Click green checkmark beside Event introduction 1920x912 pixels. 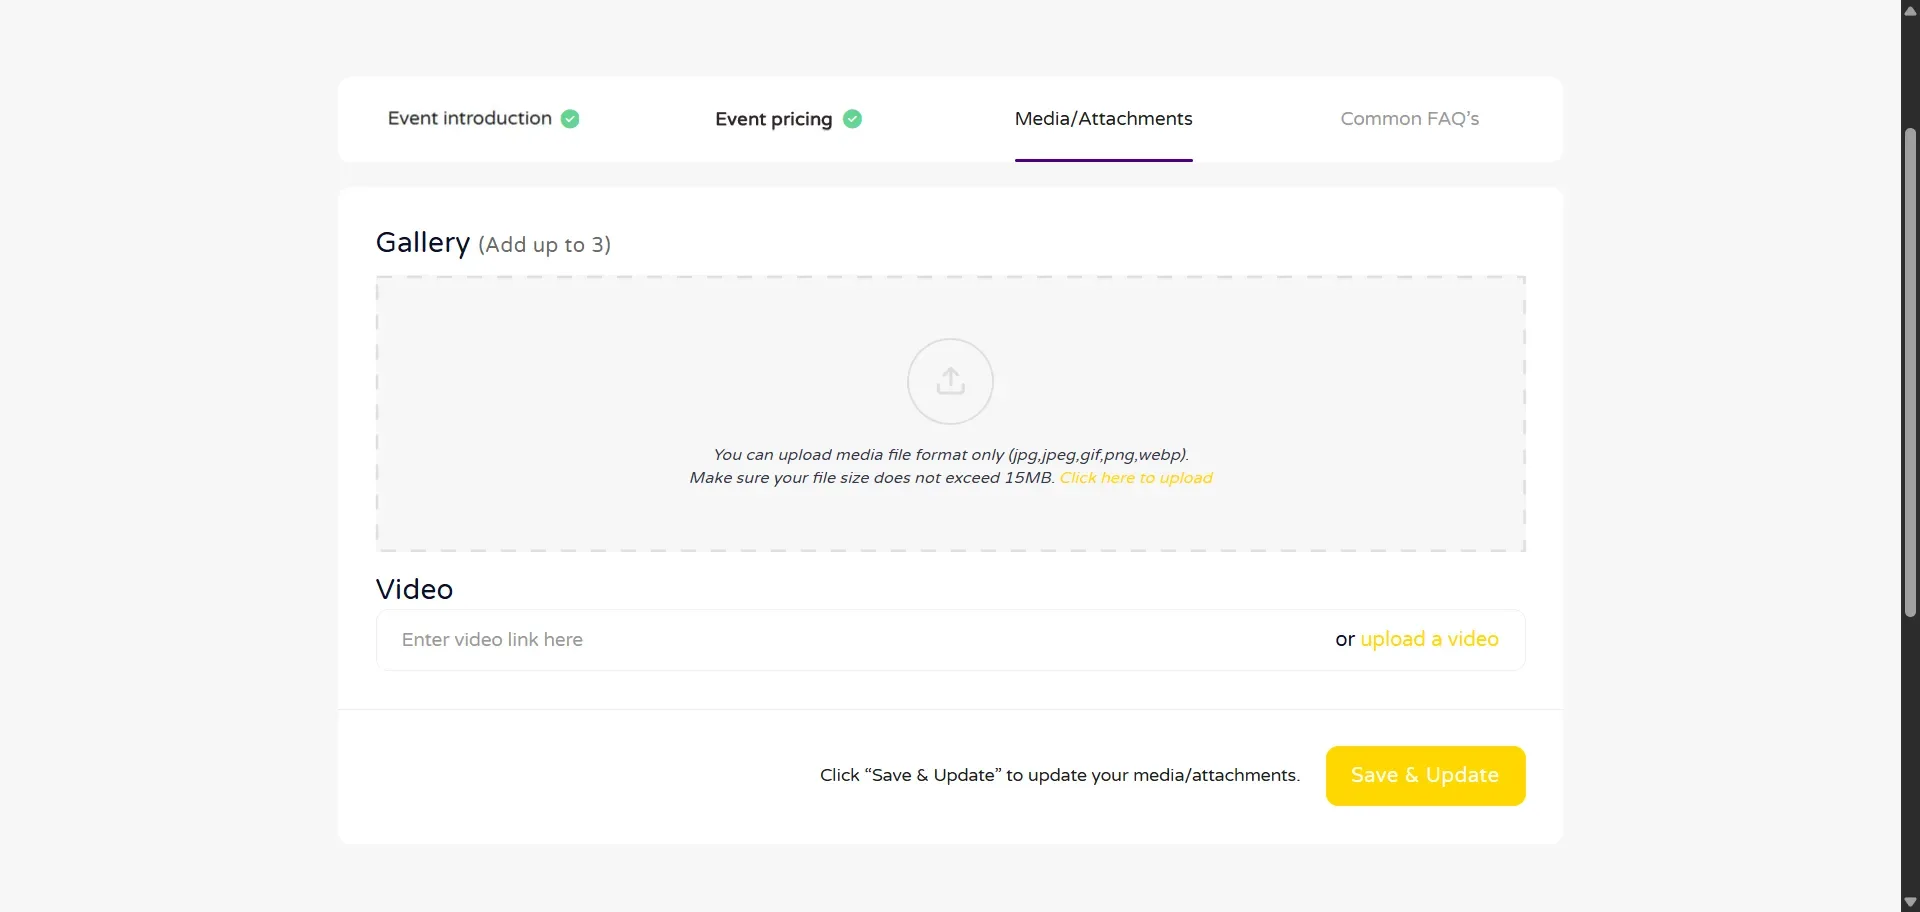pyautogui.click(x=570, y=119)
